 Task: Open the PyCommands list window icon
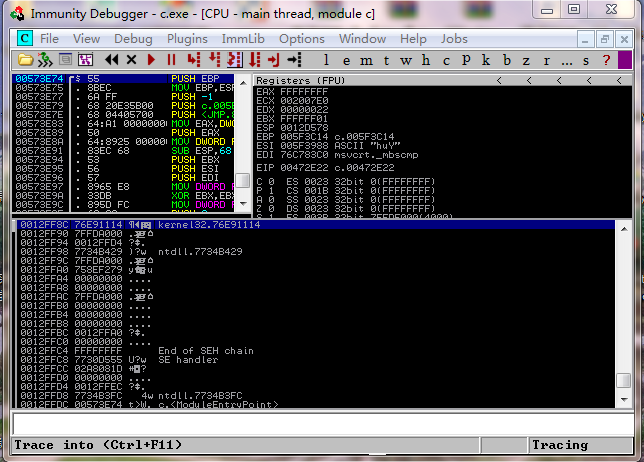tap(65, 60)
